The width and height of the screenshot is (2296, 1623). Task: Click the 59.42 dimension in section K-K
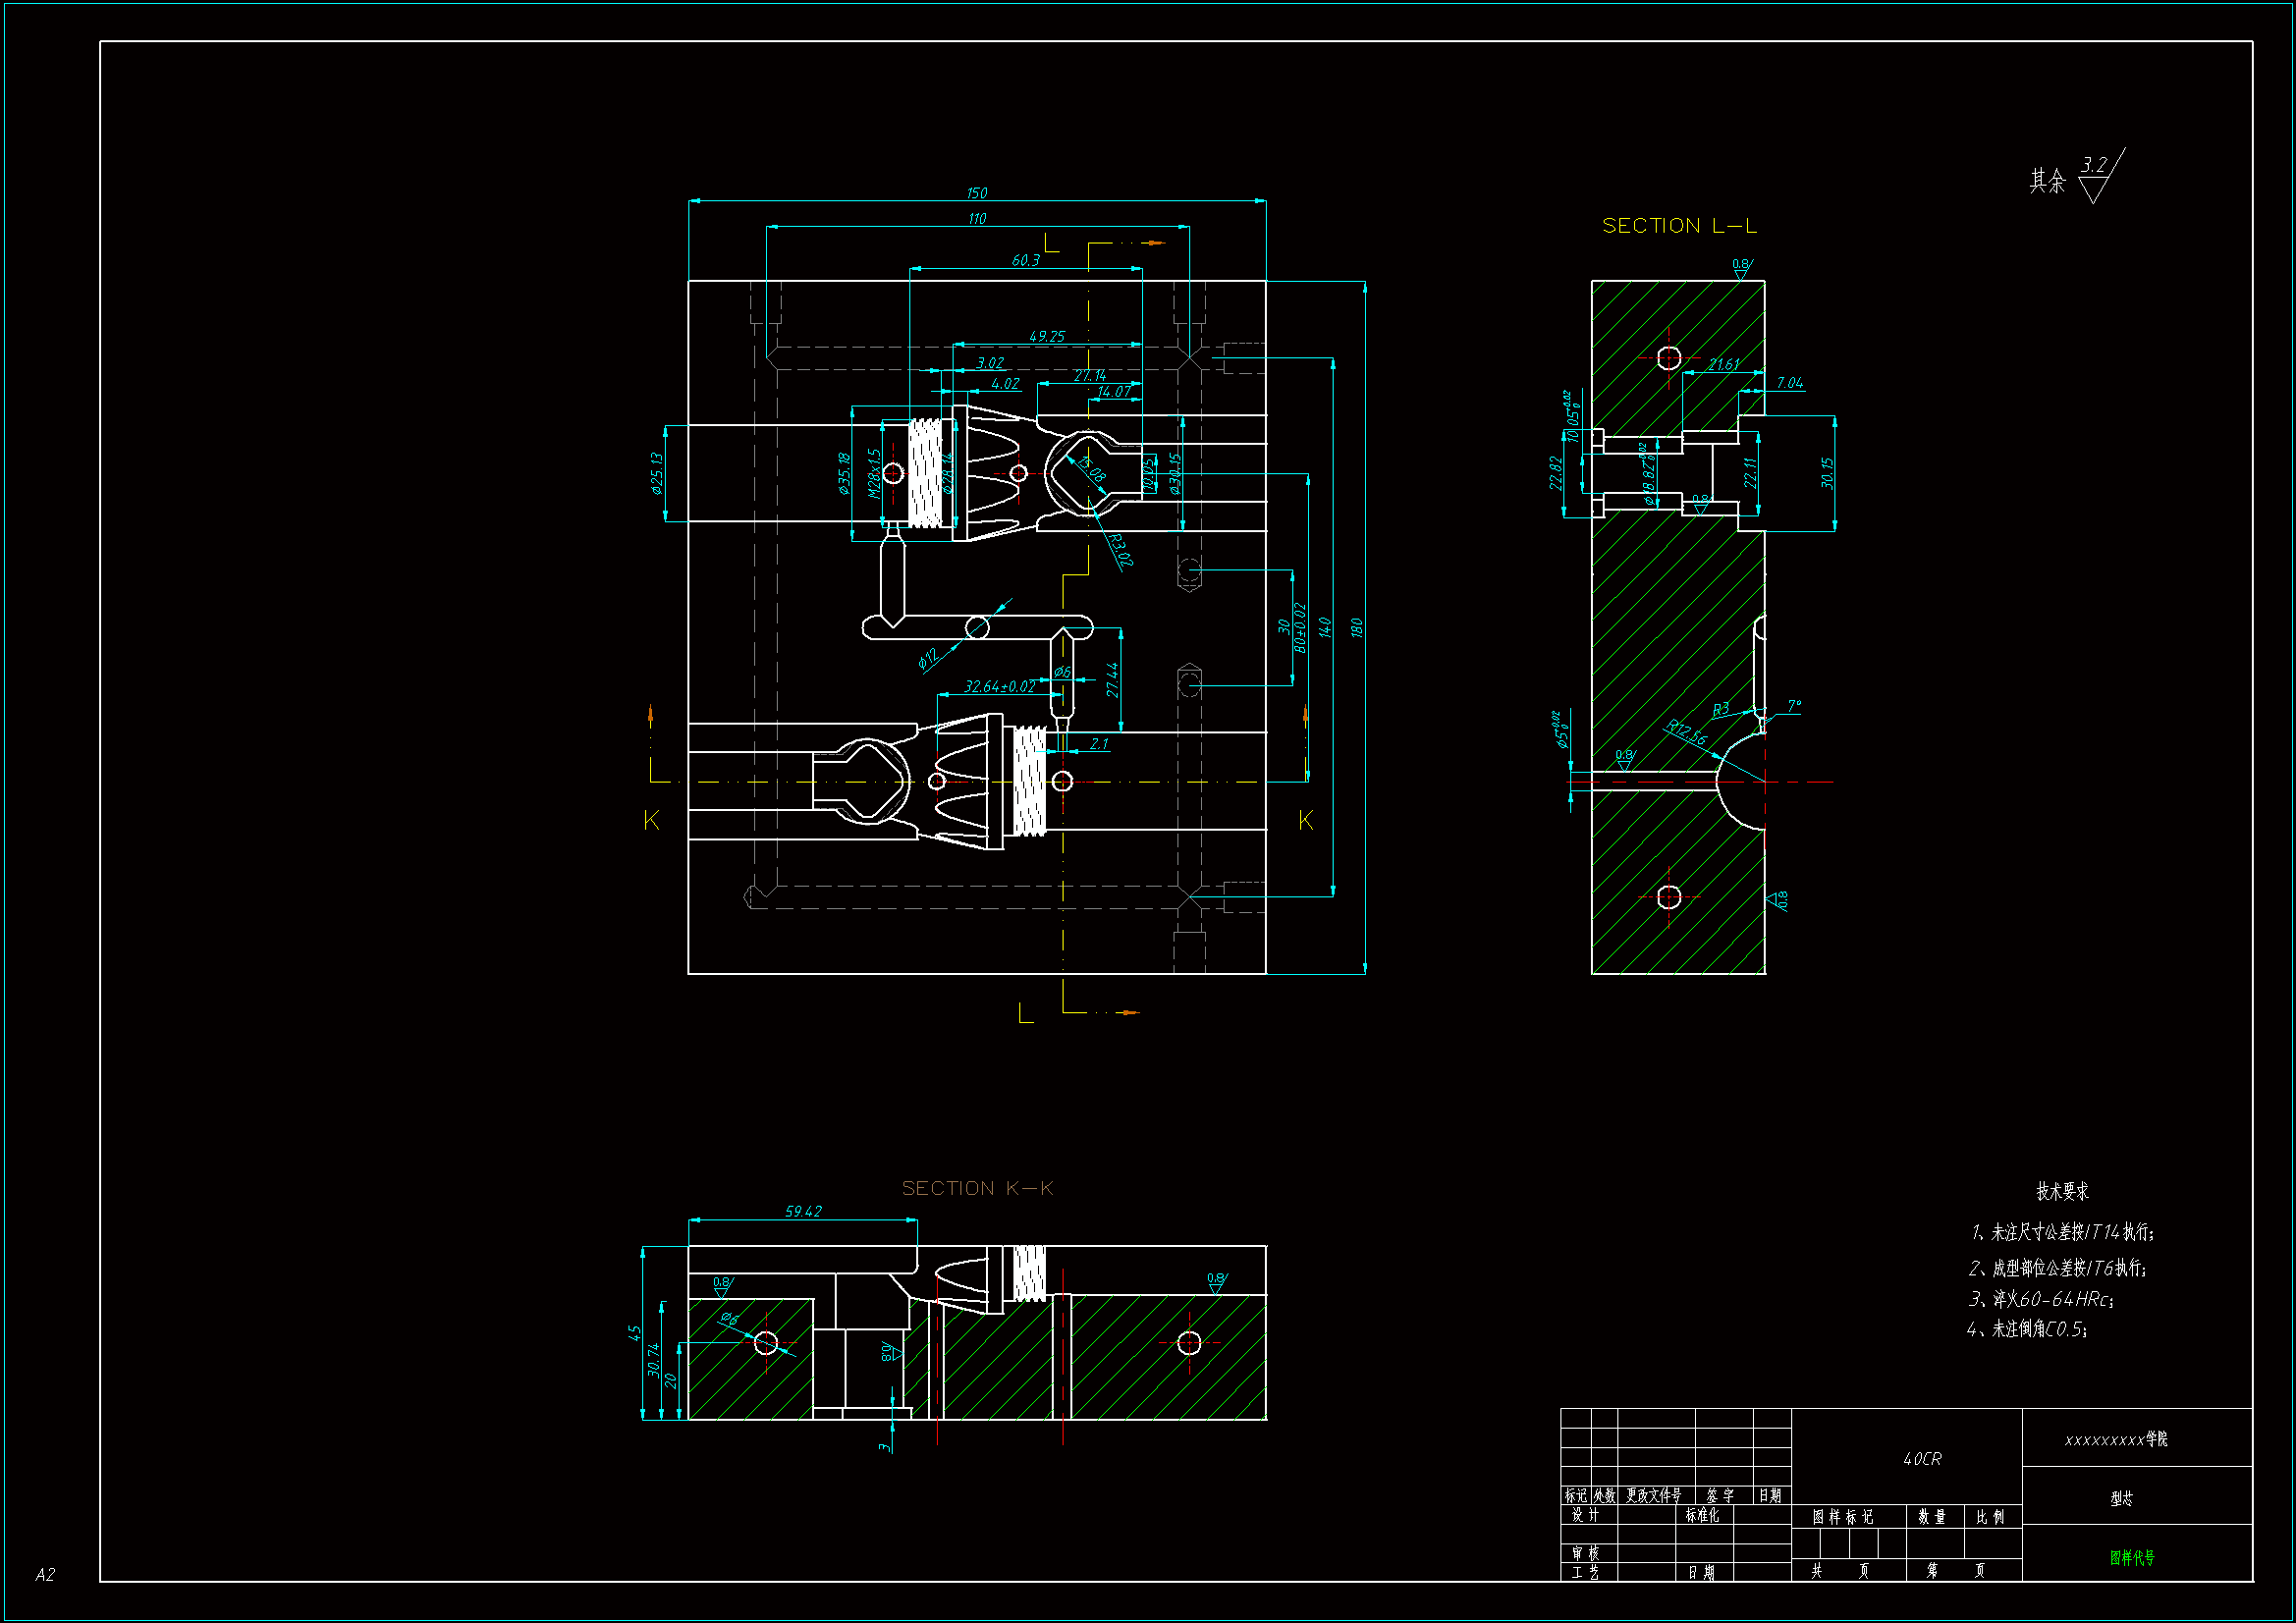coord(803,1211)
